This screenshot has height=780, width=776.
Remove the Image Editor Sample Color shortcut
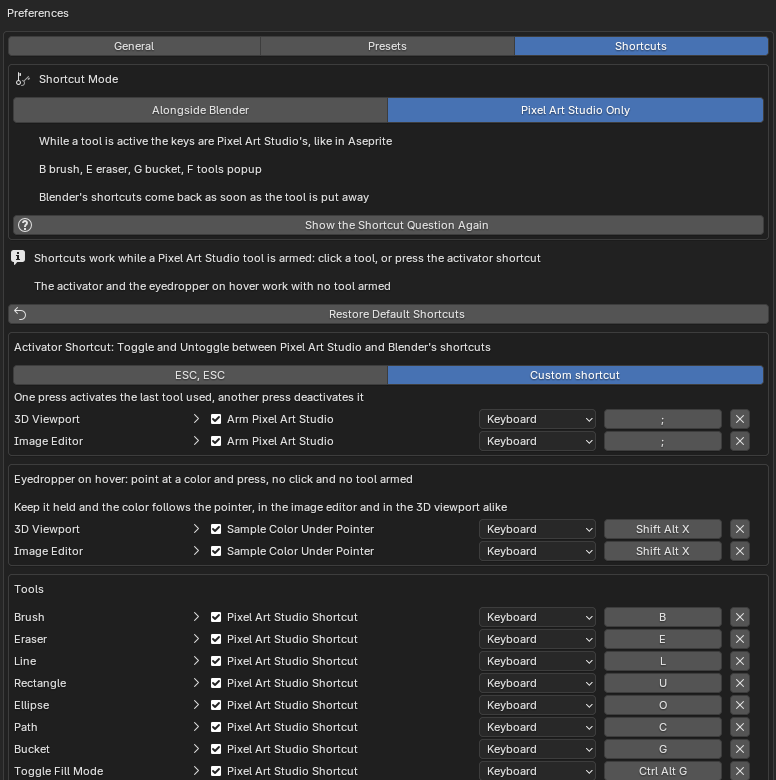[740, 551]
